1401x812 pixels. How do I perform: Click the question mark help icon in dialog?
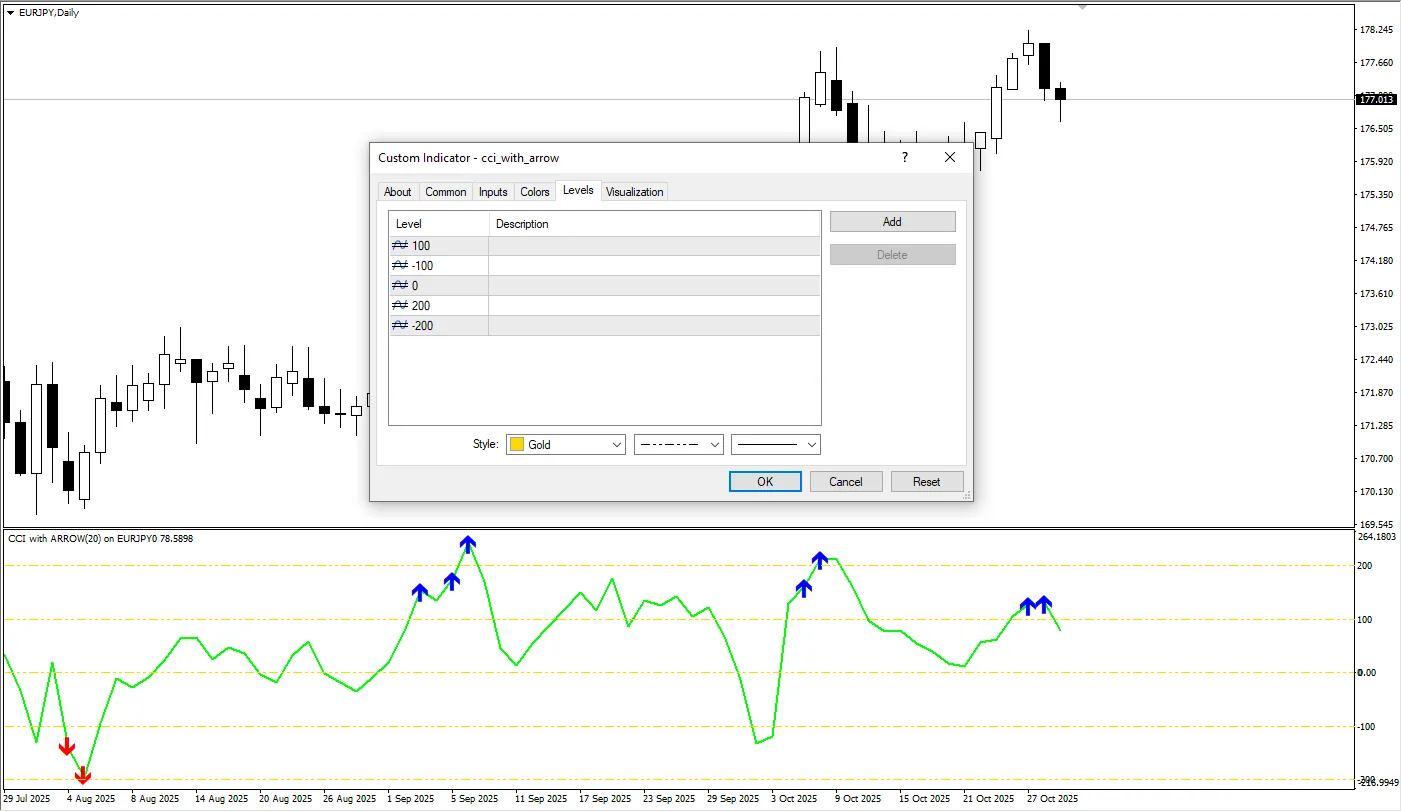point(904,158)
